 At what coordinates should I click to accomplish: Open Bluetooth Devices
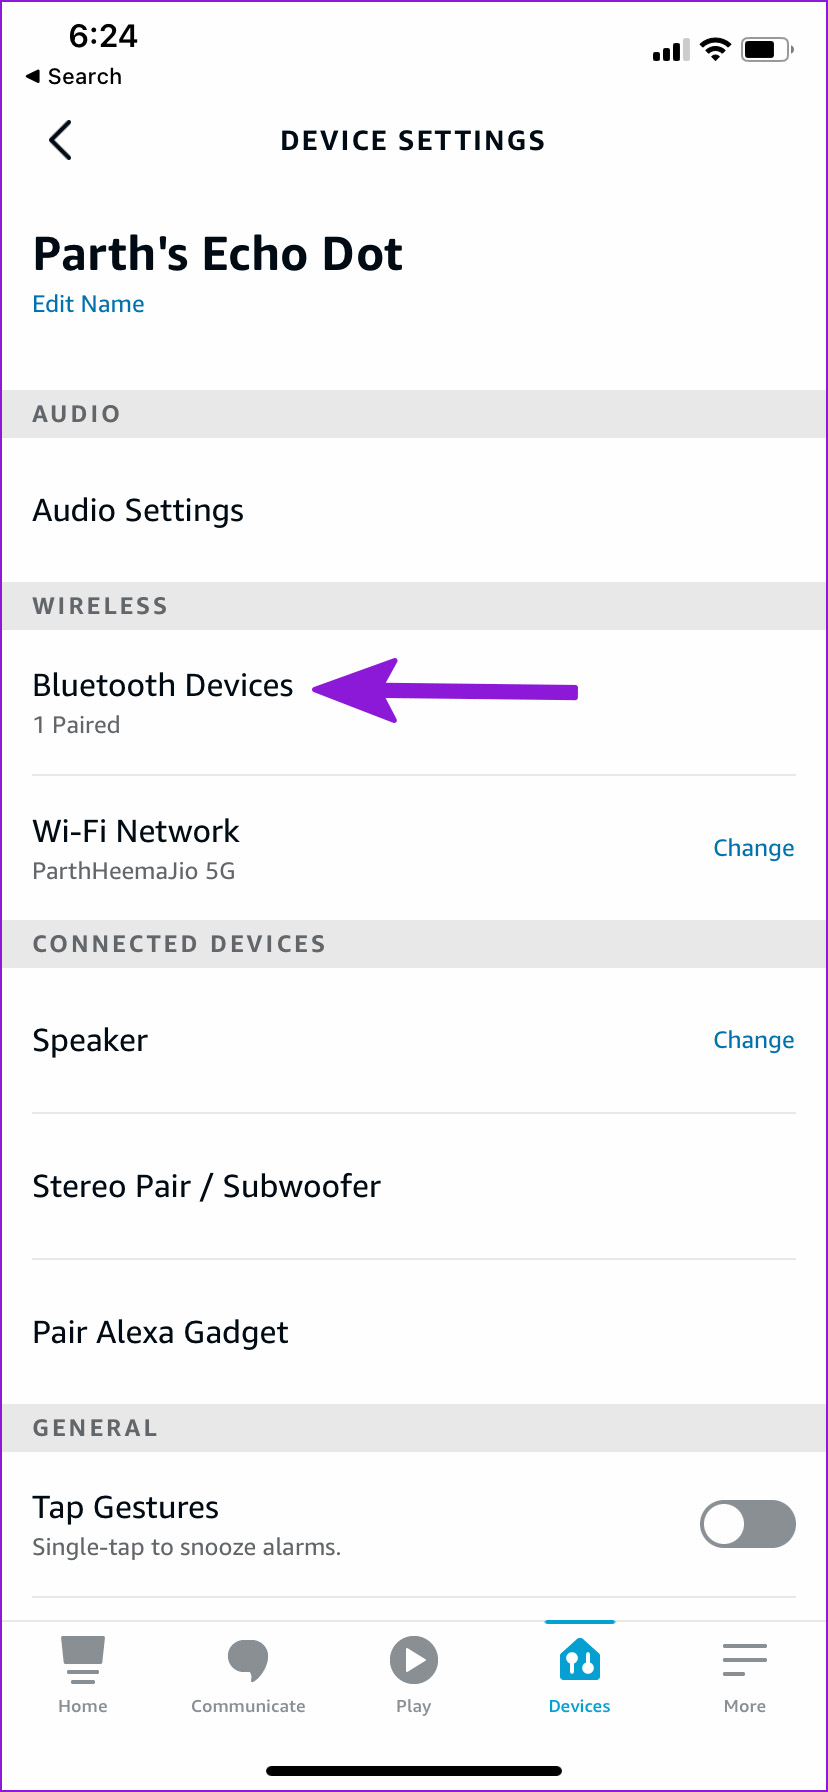click(163, 686)
